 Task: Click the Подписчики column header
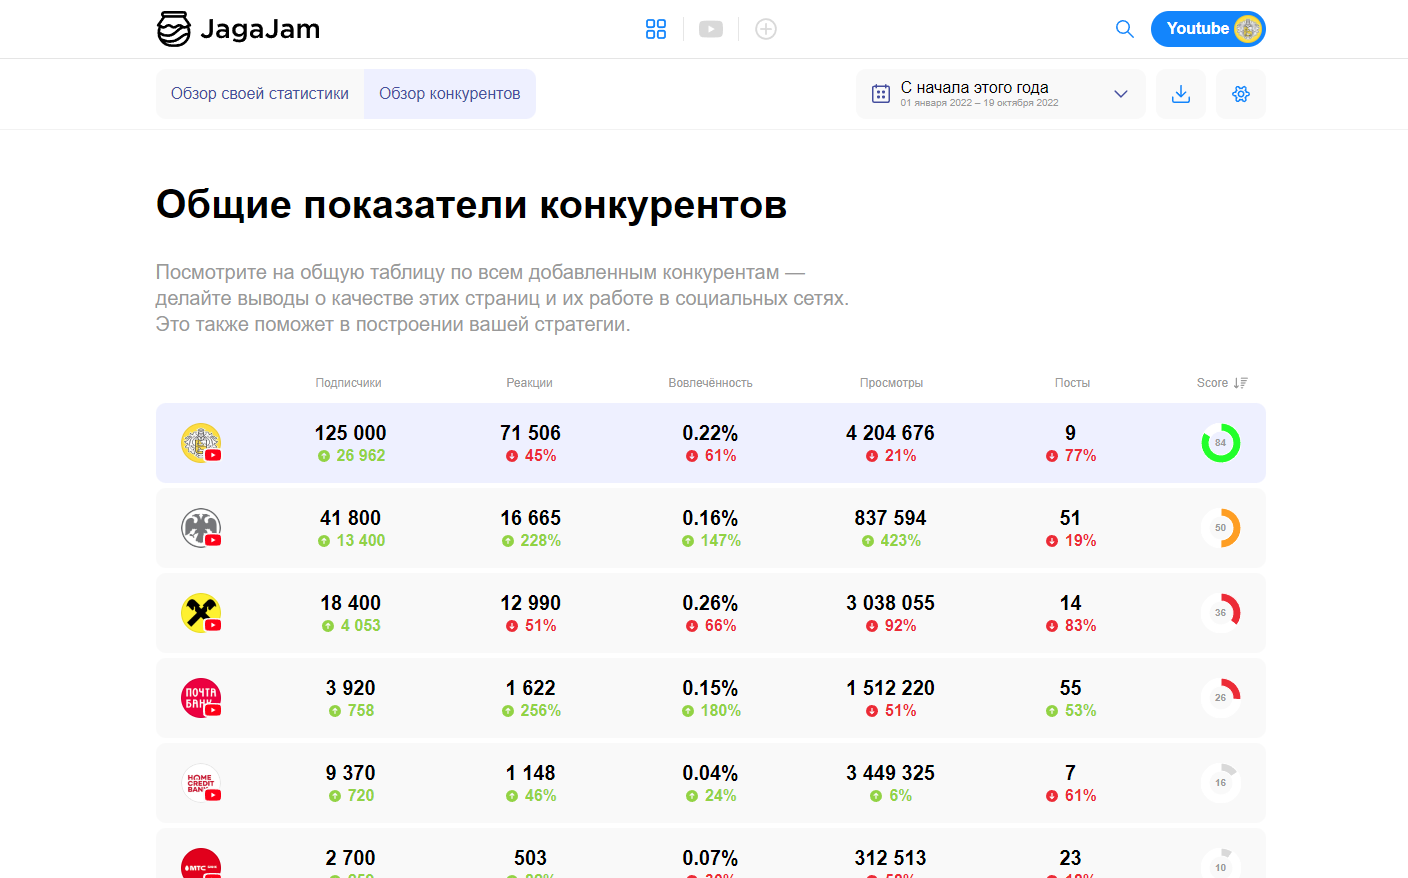click(348, 383)
